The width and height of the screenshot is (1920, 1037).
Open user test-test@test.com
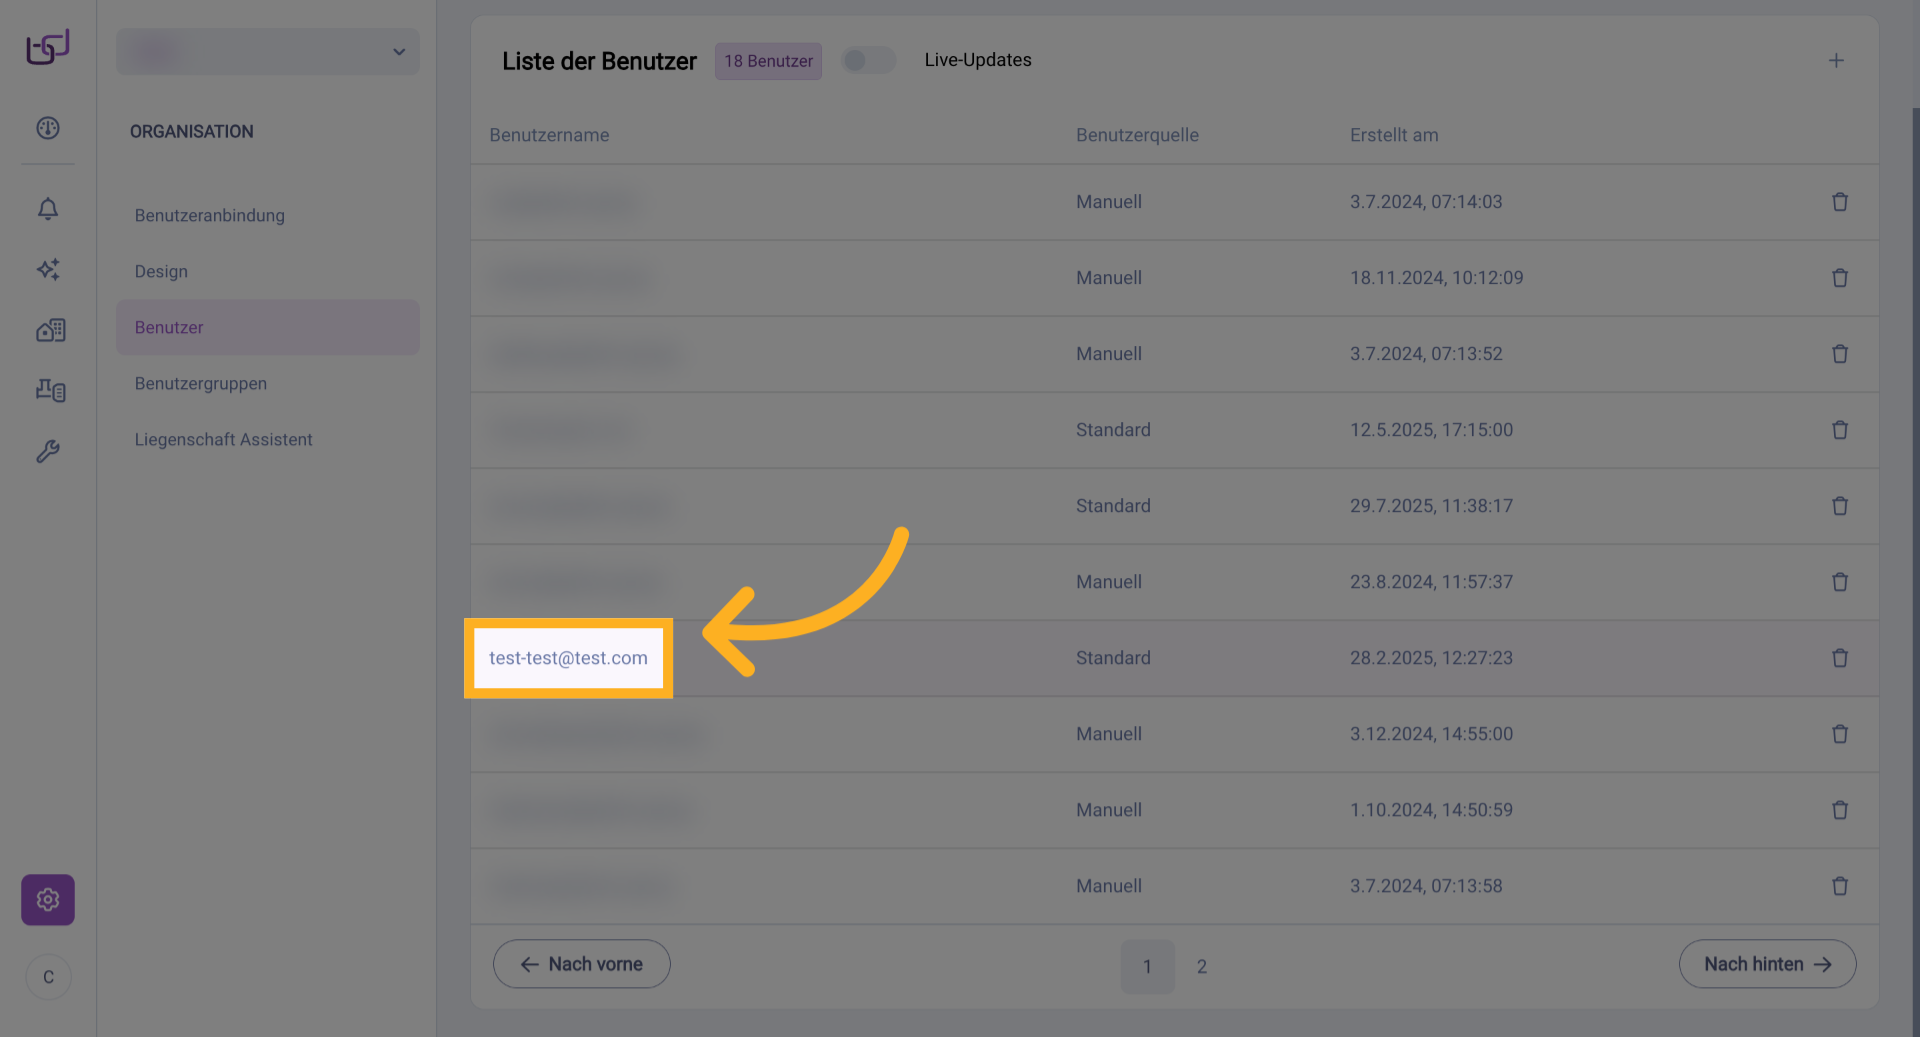pyautogui.click(x=568, y=658)
